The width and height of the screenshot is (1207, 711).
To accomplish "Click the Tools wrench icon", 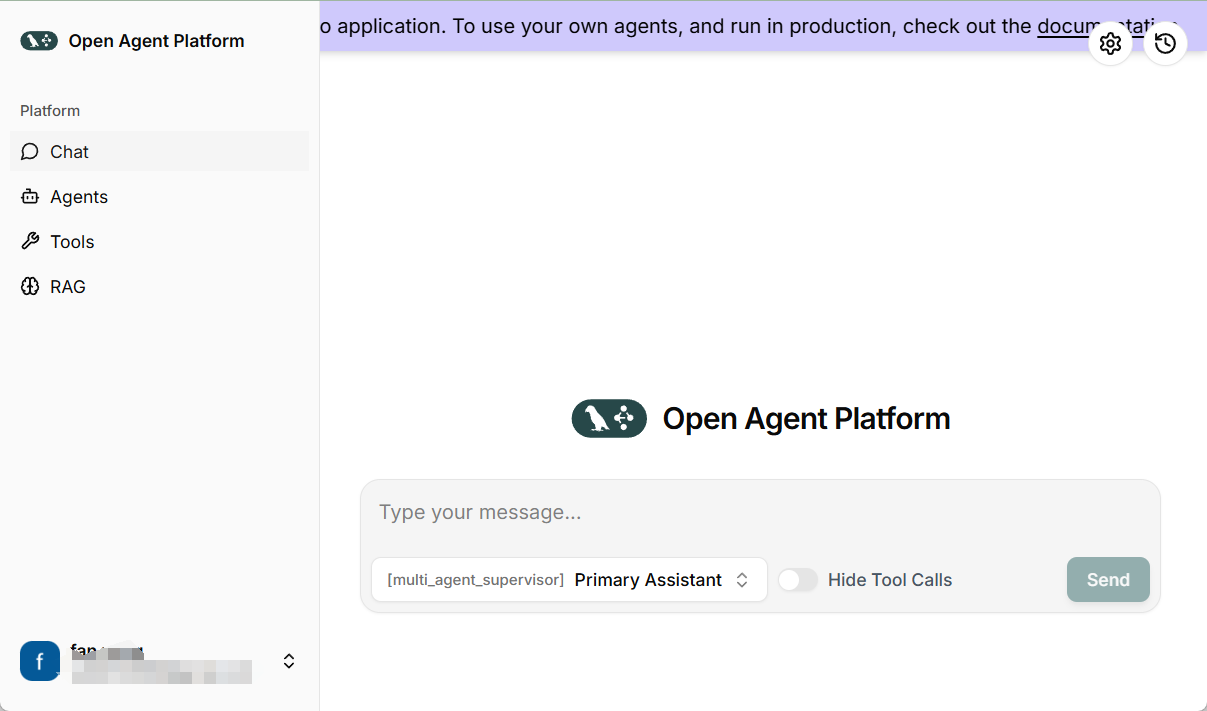I will [x=30, y=242].
